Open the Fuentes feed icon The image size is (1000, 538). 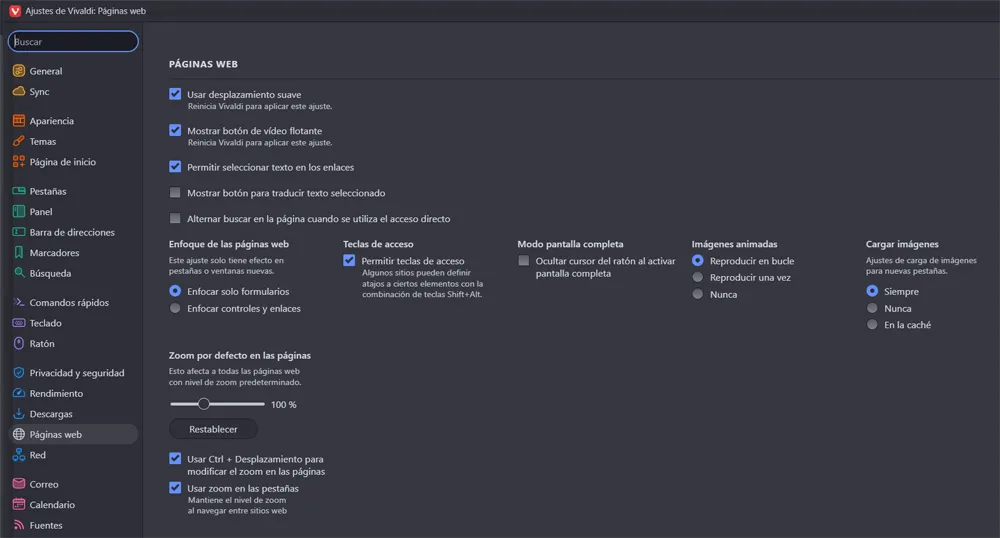(19, 525)
